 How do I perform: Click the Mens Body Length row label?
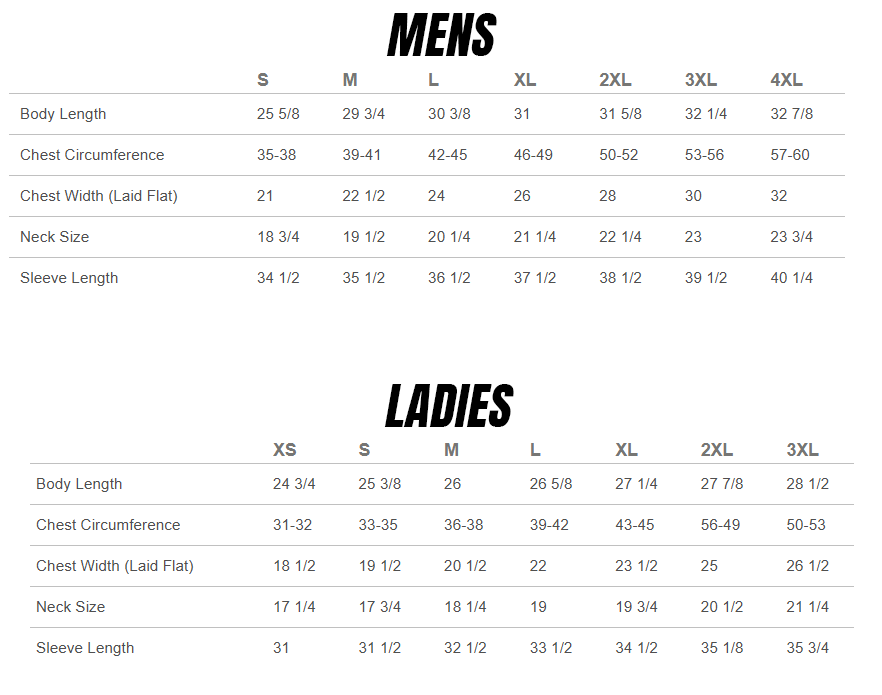click(63, 114)
